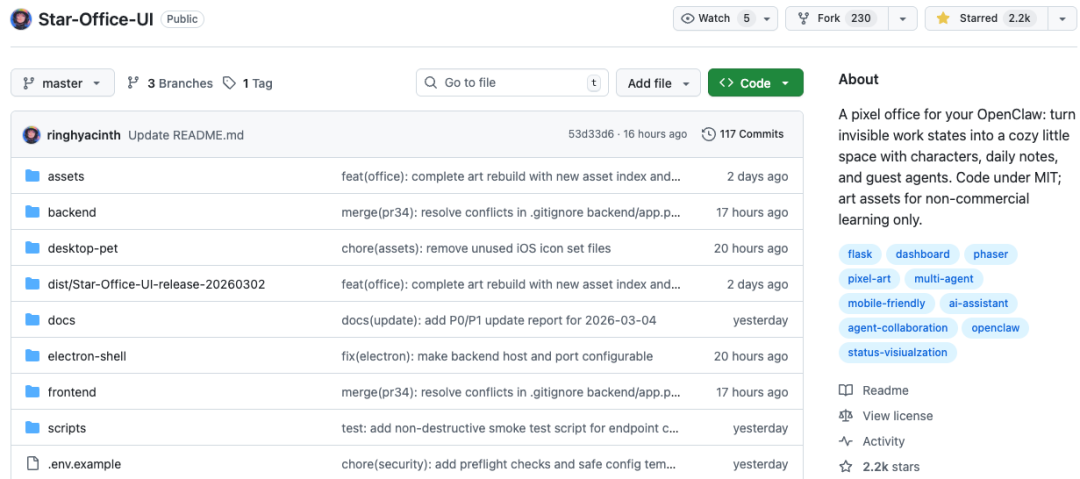Click the folder icon for desktop-pet
The width and height of the screenshot is (1080, 479).
pyautogui.click(x=32, y=247)
